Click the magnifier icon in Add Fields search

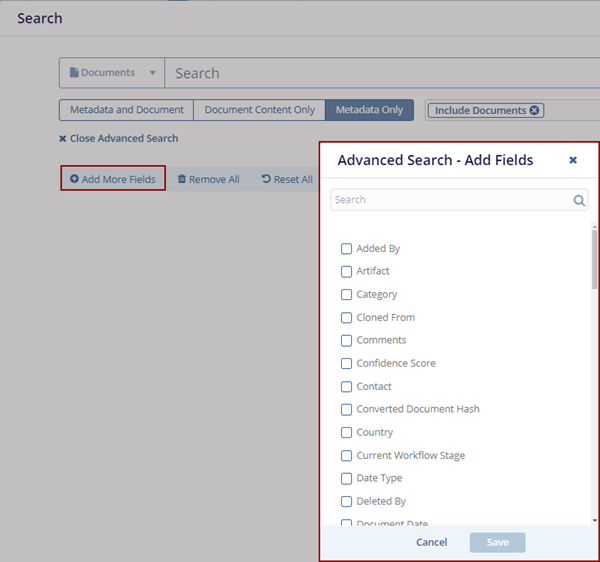579,200
